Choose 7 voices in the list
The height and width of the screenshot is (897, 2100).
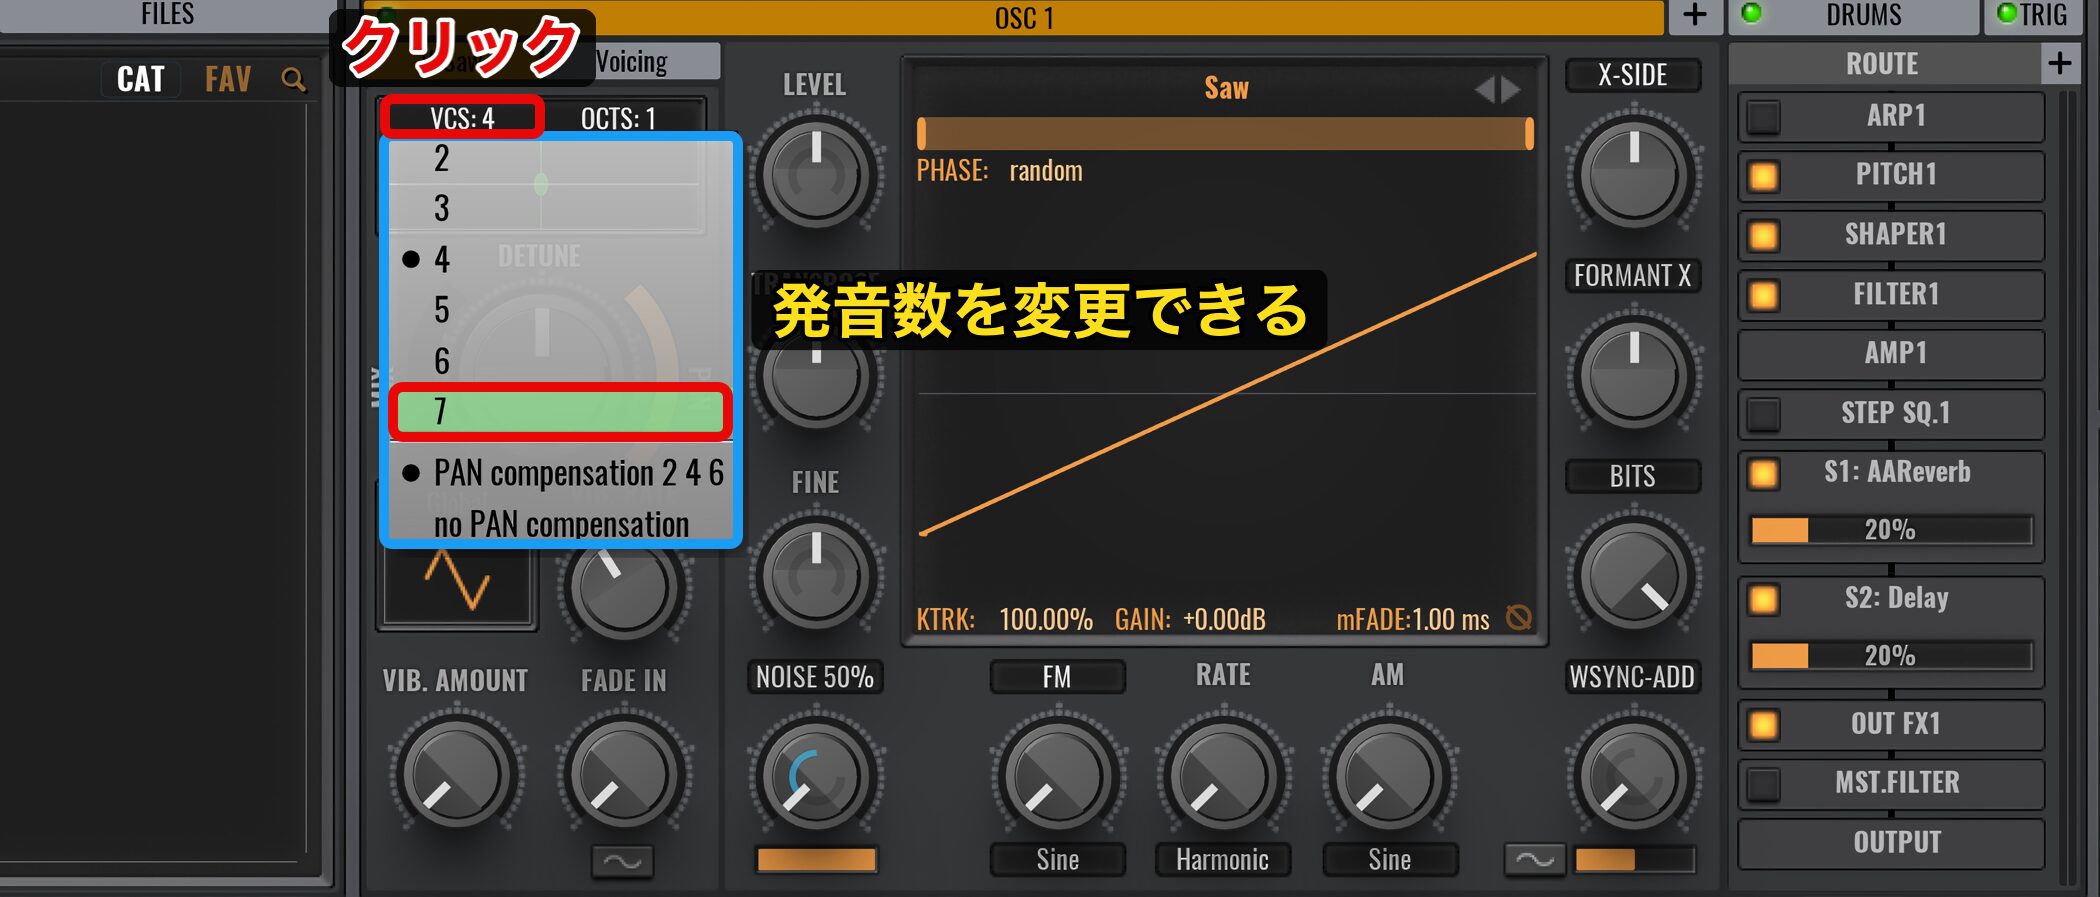coord(560,411)
